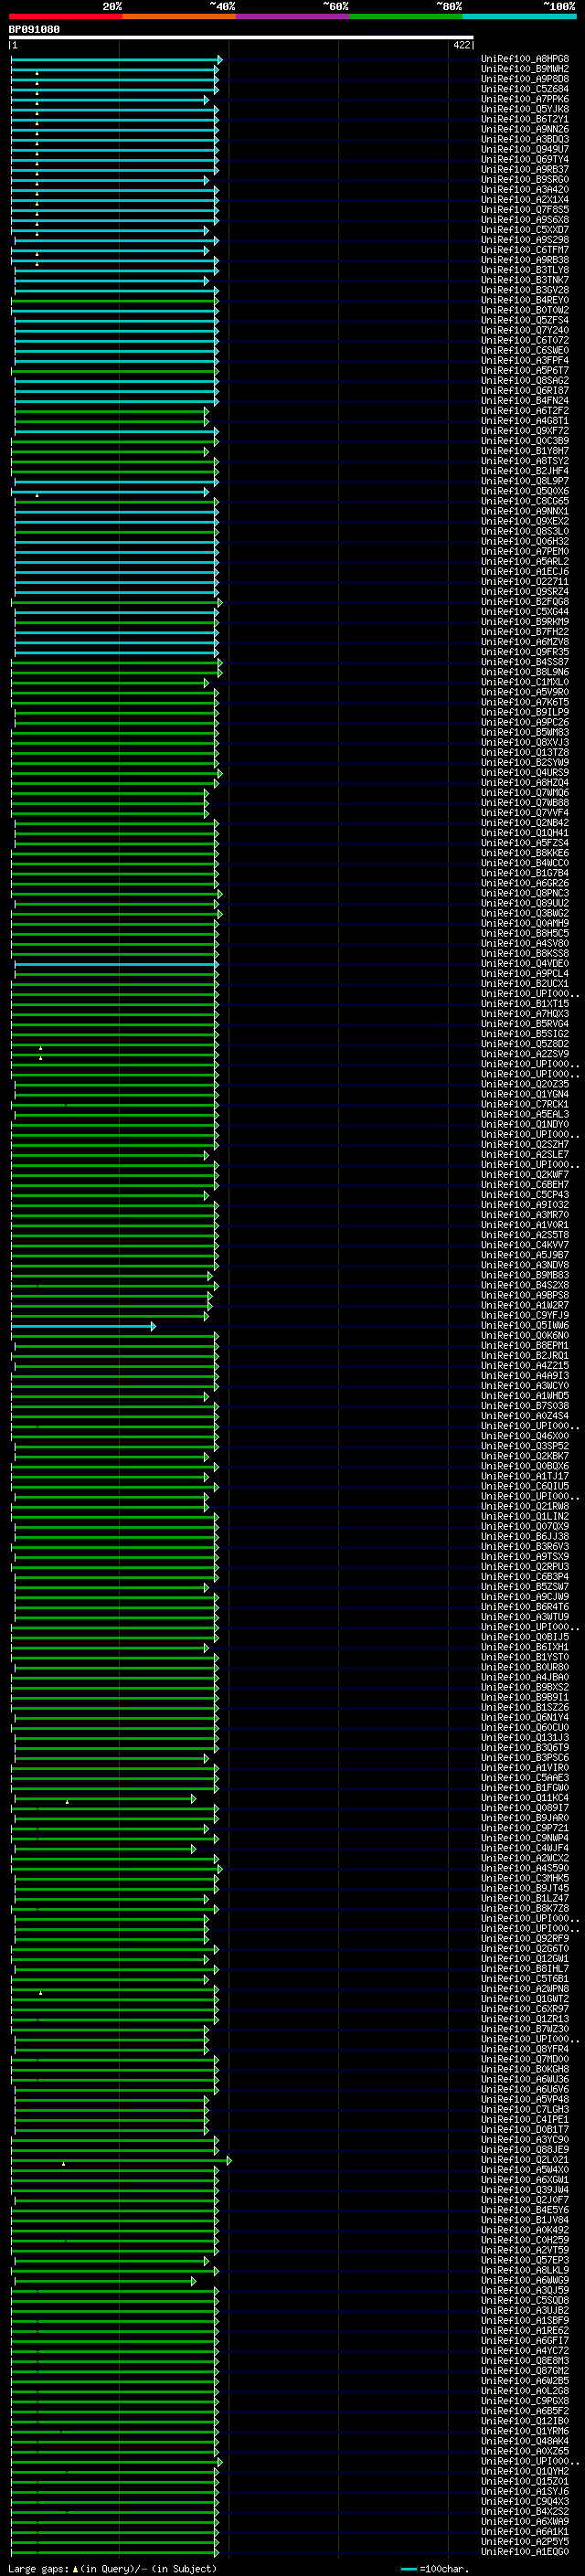Open UniRef100_Q1QH41 entry
585x2576 pixels.
click(525, 833)
